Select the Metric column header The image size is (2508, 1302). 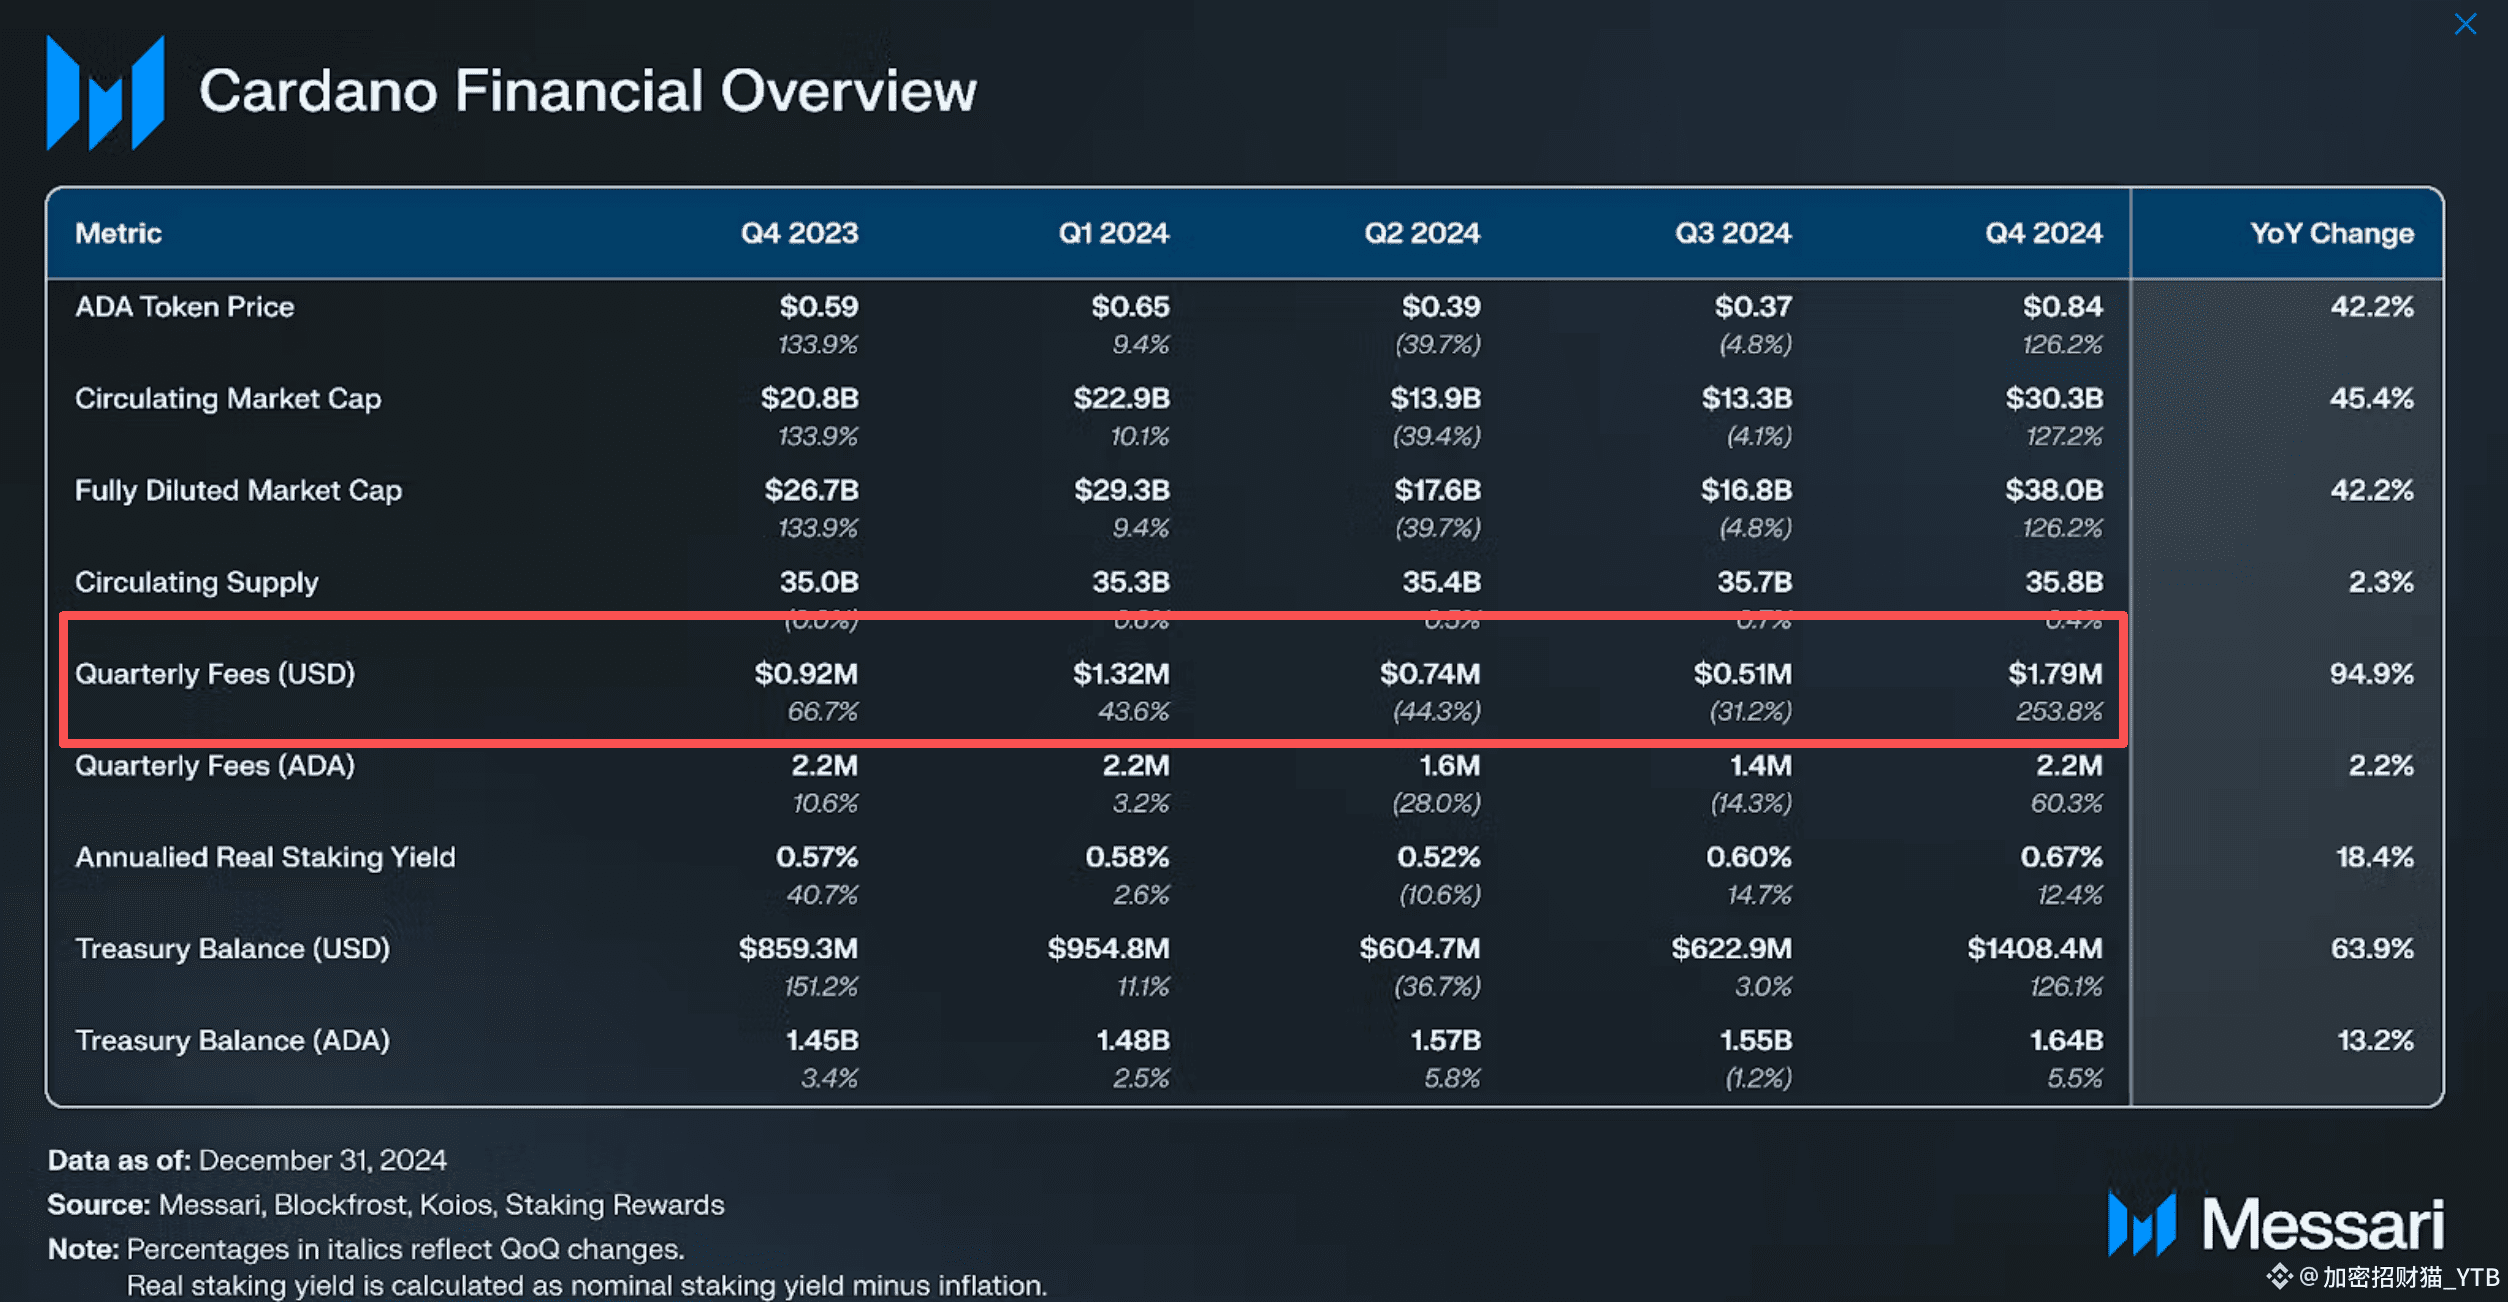coord(118,233)
